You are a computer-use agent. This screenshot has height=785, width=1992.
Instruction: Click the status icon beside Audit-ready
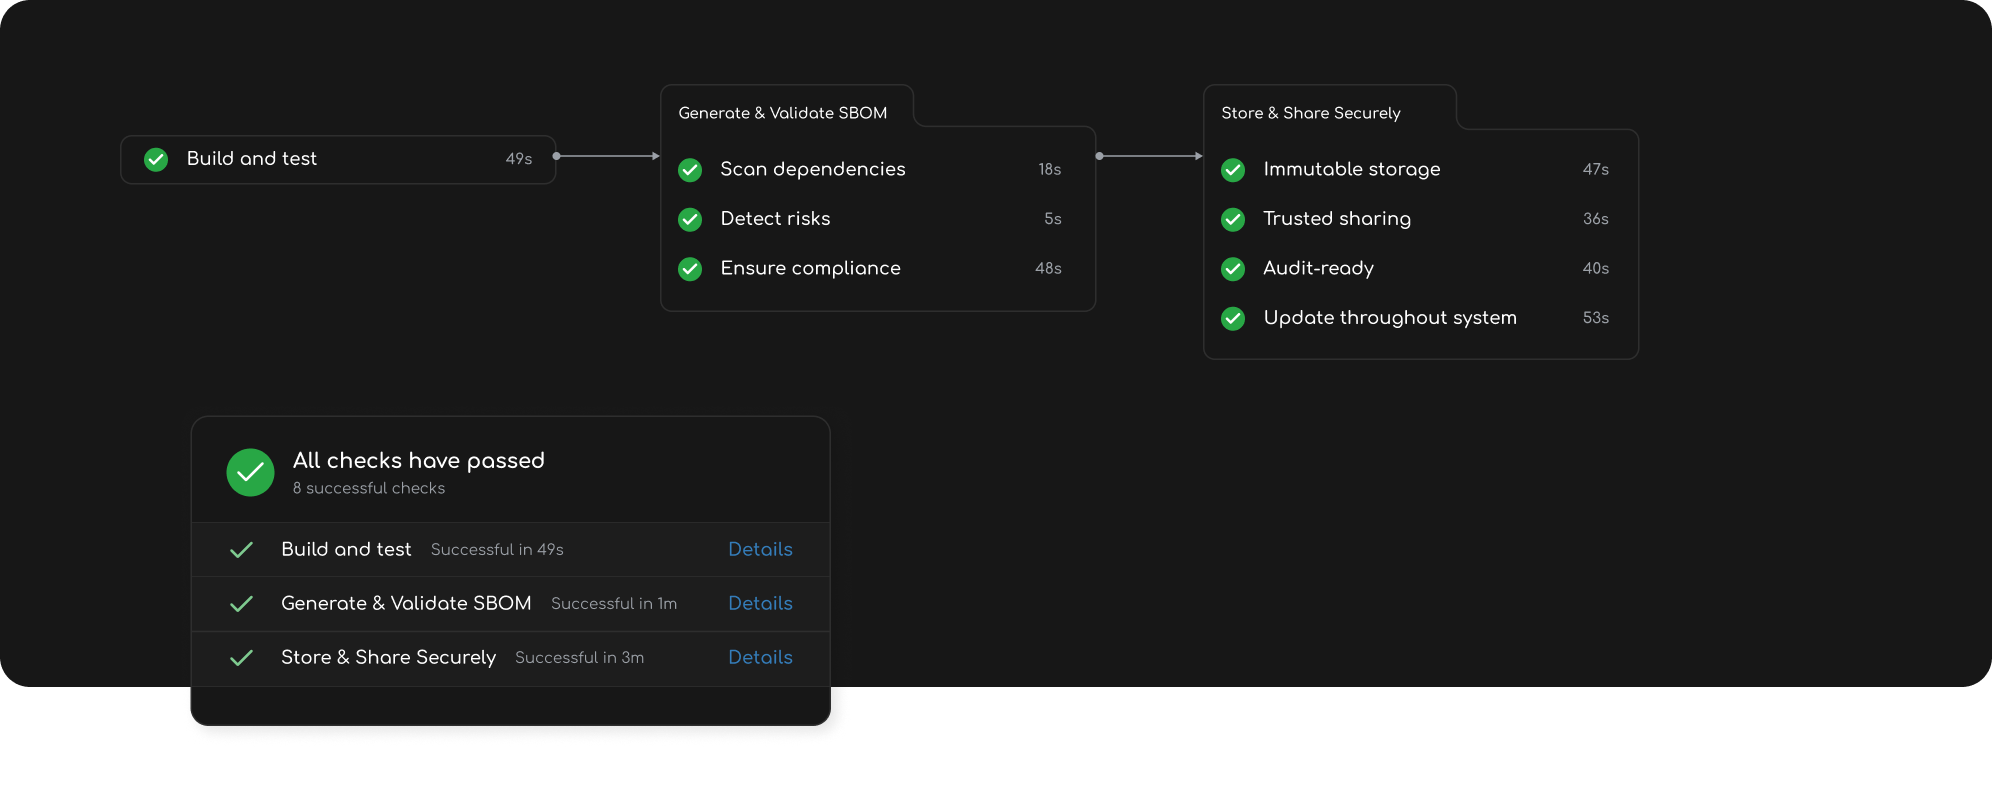point(1233,269)
